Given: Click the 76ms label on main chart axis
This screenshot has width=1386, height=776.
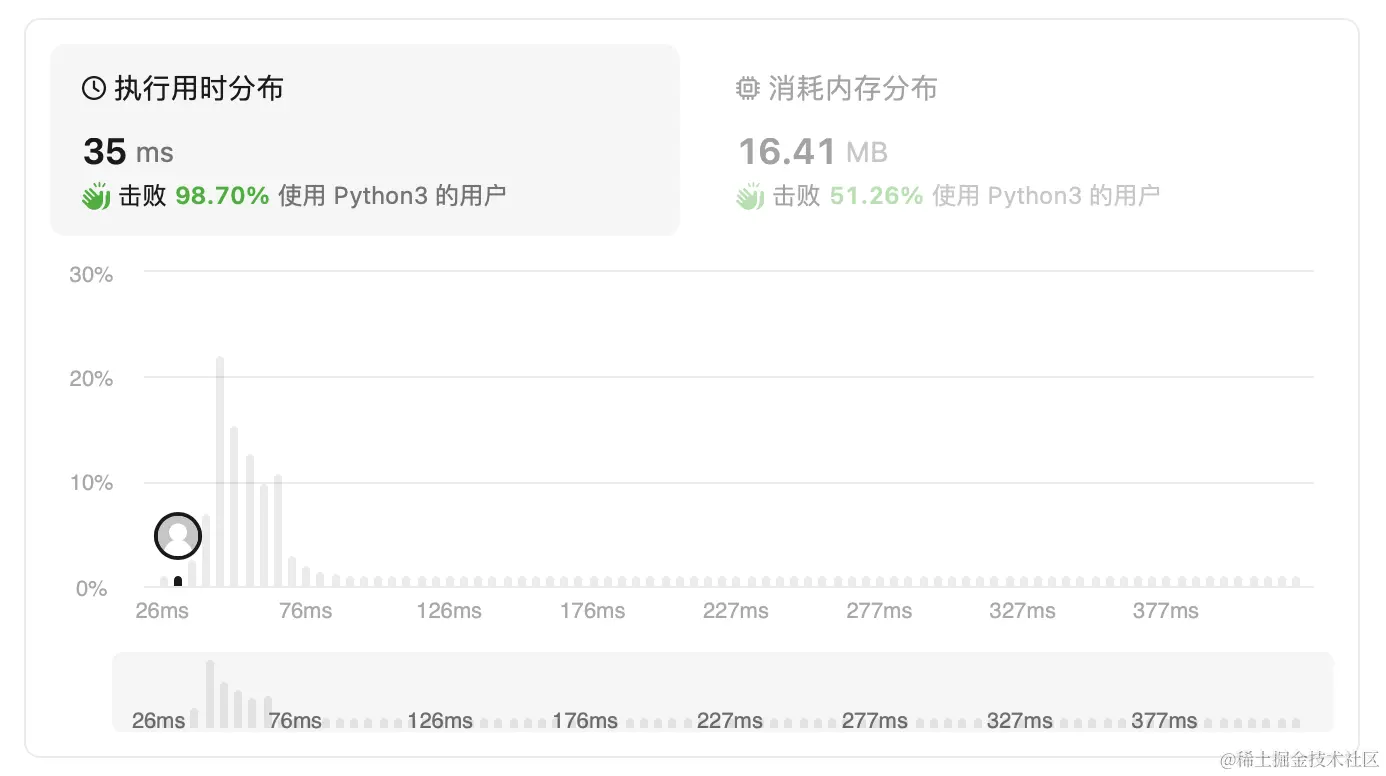Looking at the screenshot, I should (x=305, y=611).
